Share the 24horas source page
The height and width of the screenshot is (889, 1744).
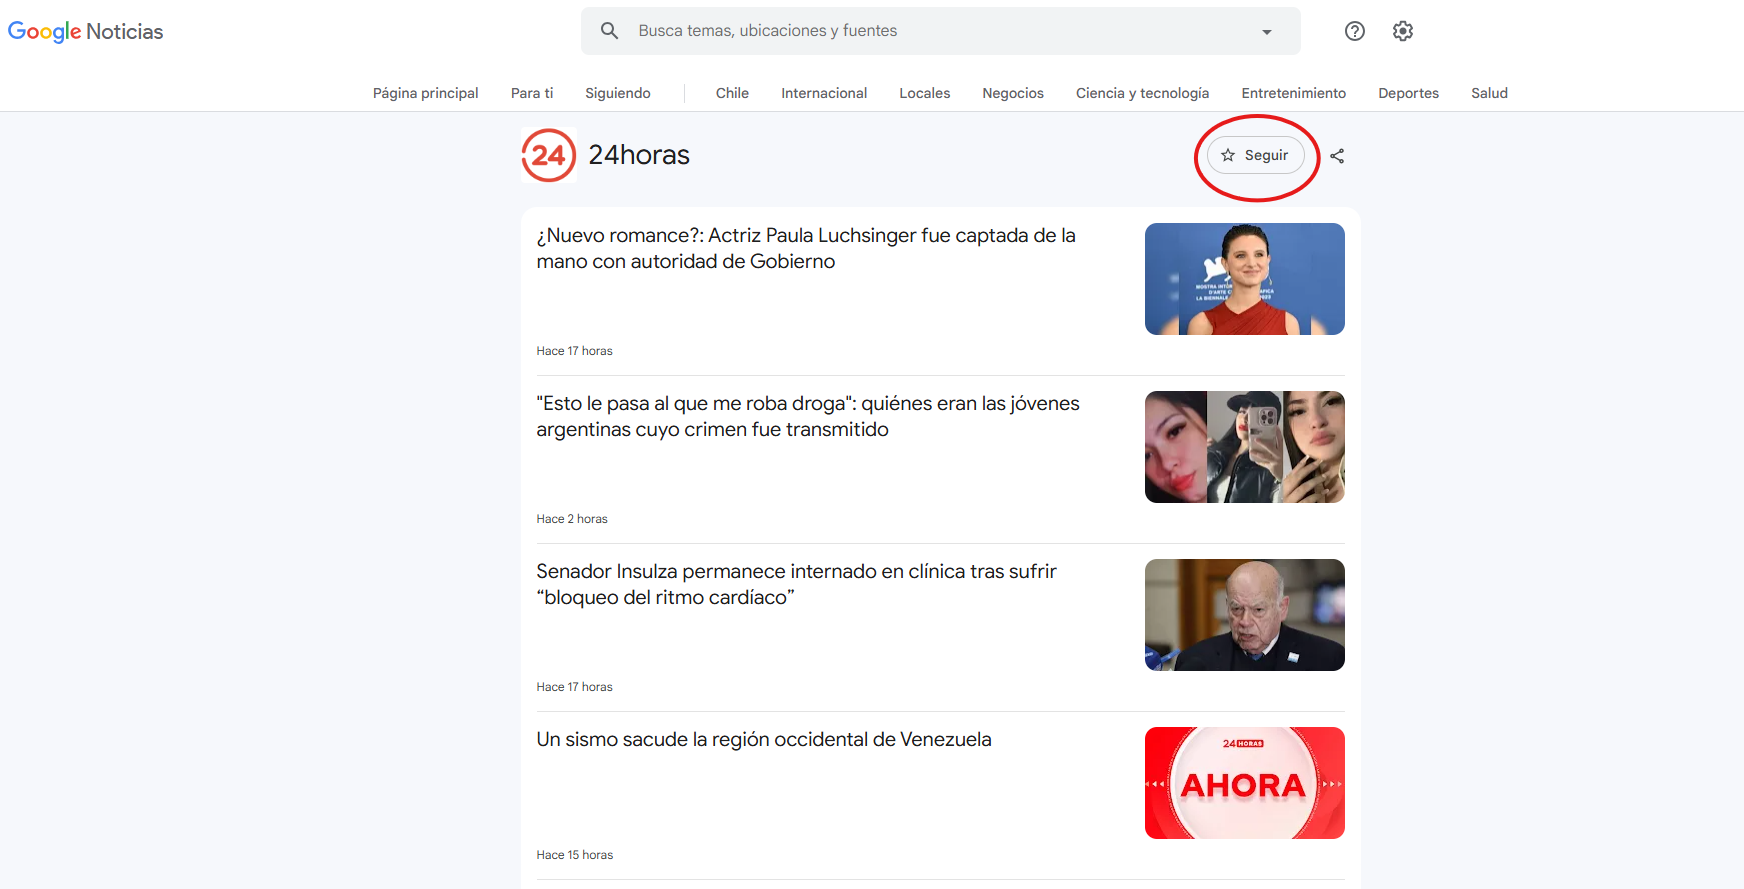[x=1337, y=156]
